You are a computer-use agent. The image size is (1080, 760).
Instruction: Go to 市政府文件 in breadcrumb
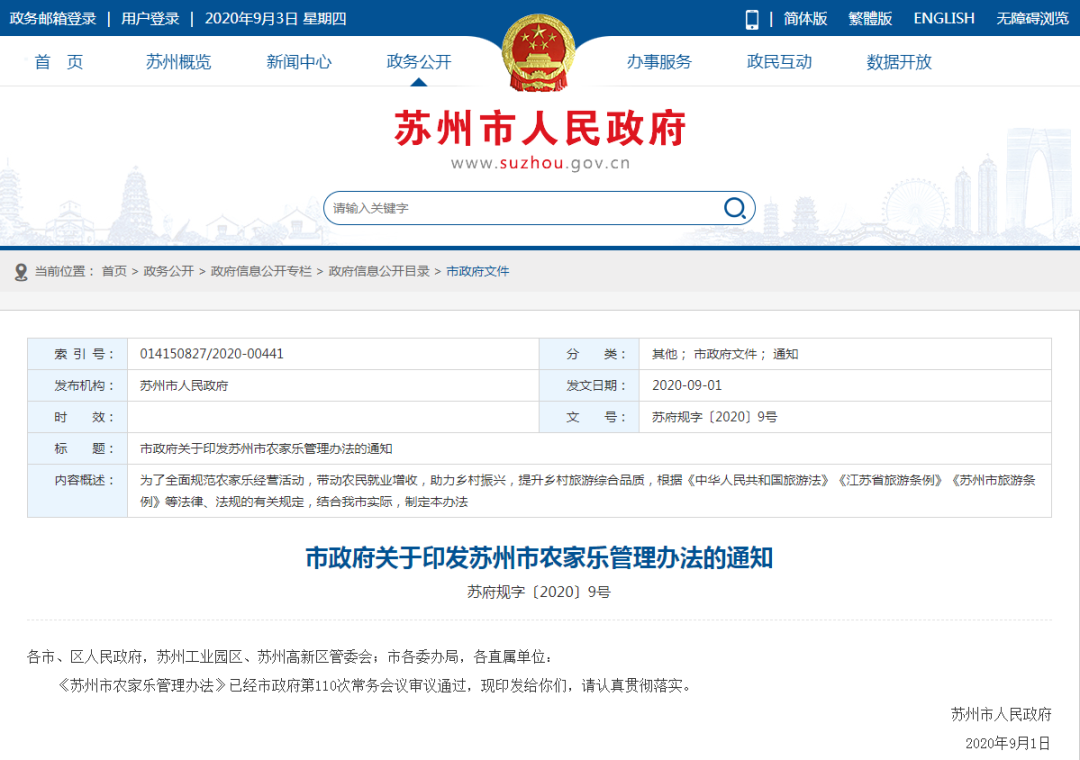click(x=477, y=271)
